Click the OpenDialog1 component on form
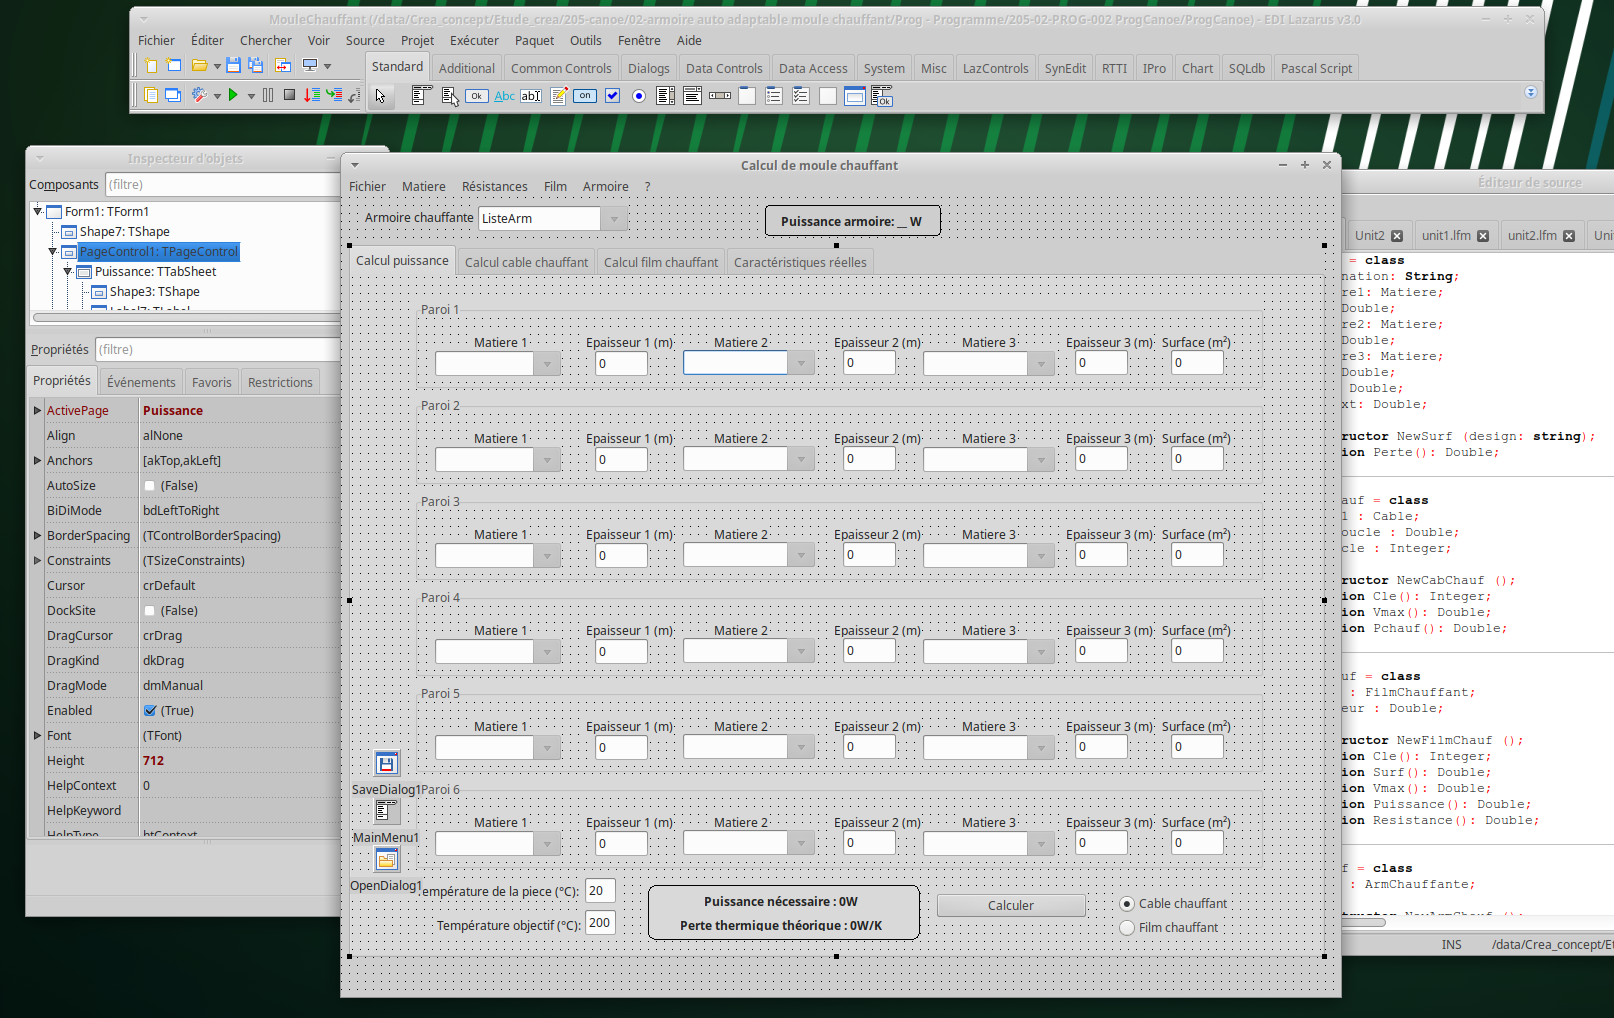Viewport: 1614px width, 1018px height. tap(387, 860)
